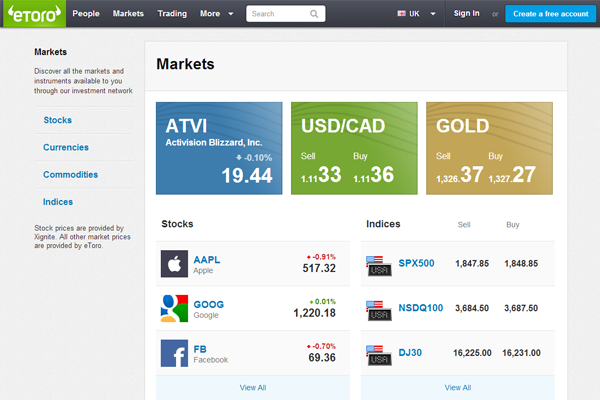This screenshot has height=400, width=600.
Task: Open the GOLD commodity tile
Action: (x=489, y=148)
